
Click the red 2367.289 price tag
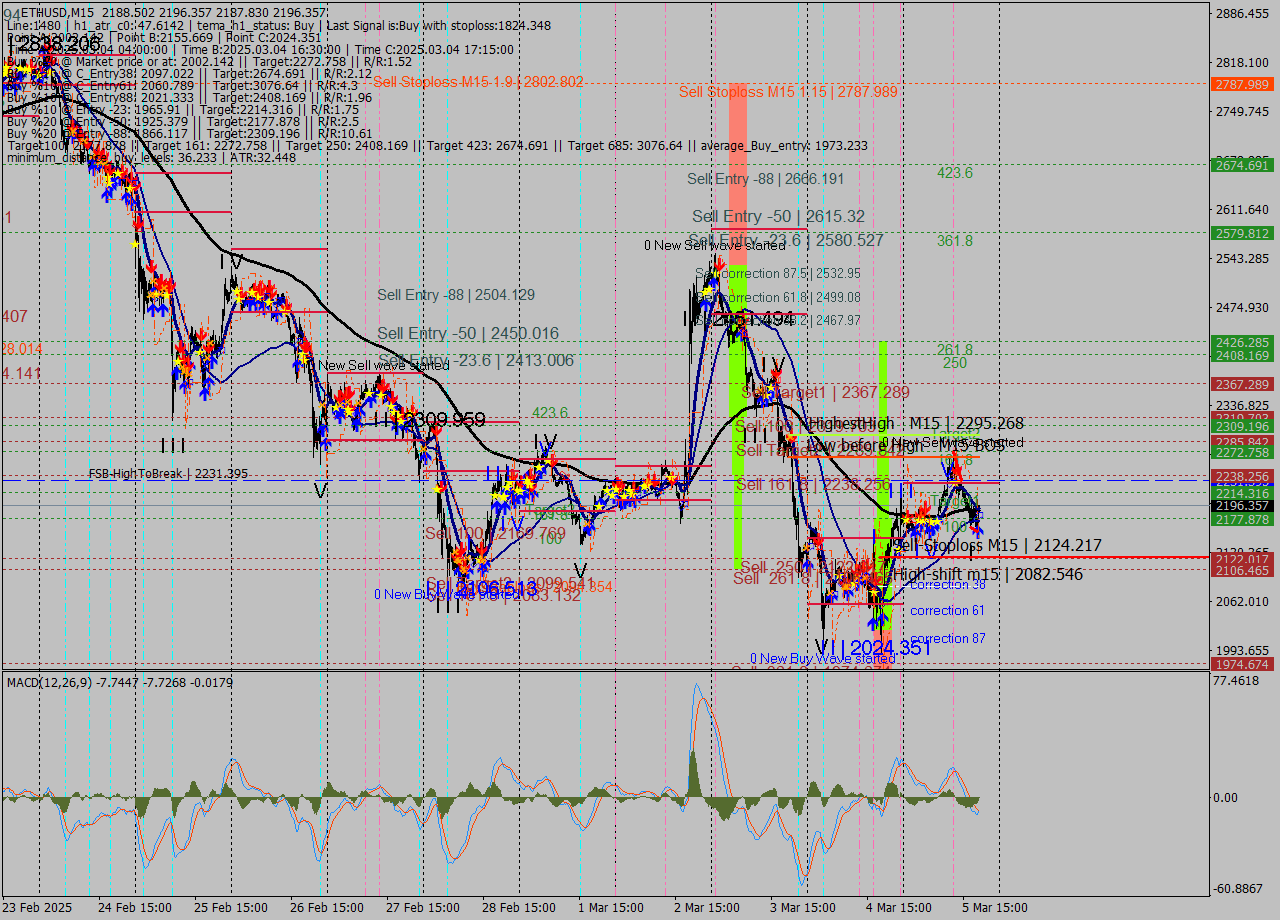click(1241, 384)
